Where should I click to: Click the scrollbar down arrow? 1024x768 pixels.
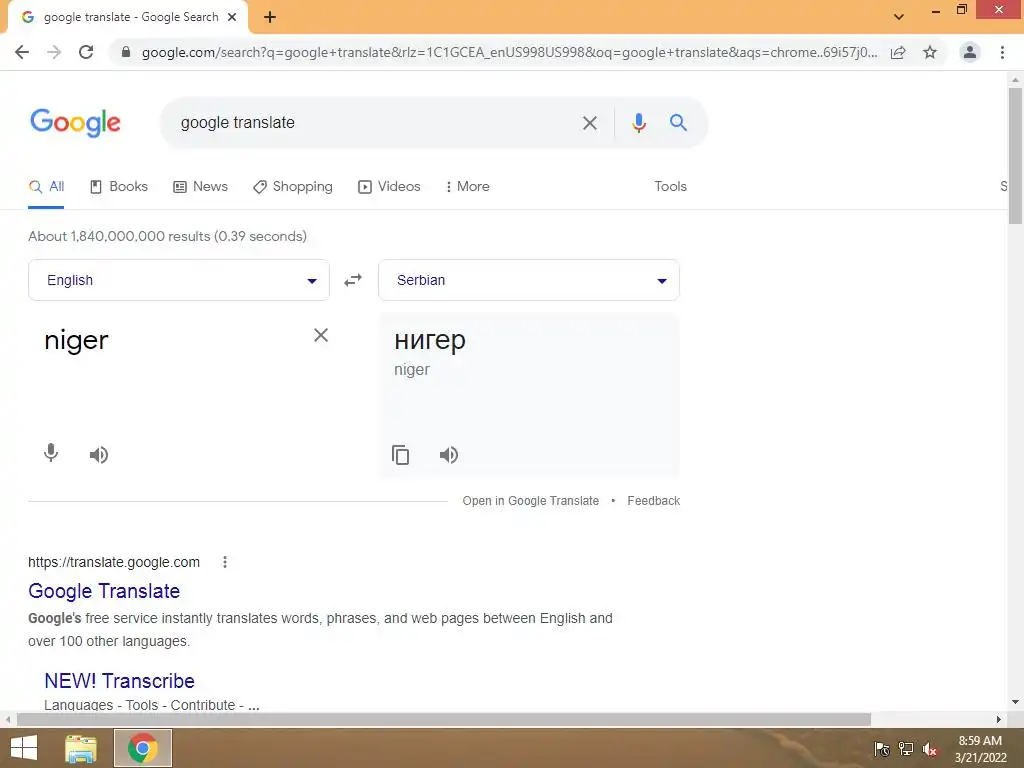tap(1015, 702)
